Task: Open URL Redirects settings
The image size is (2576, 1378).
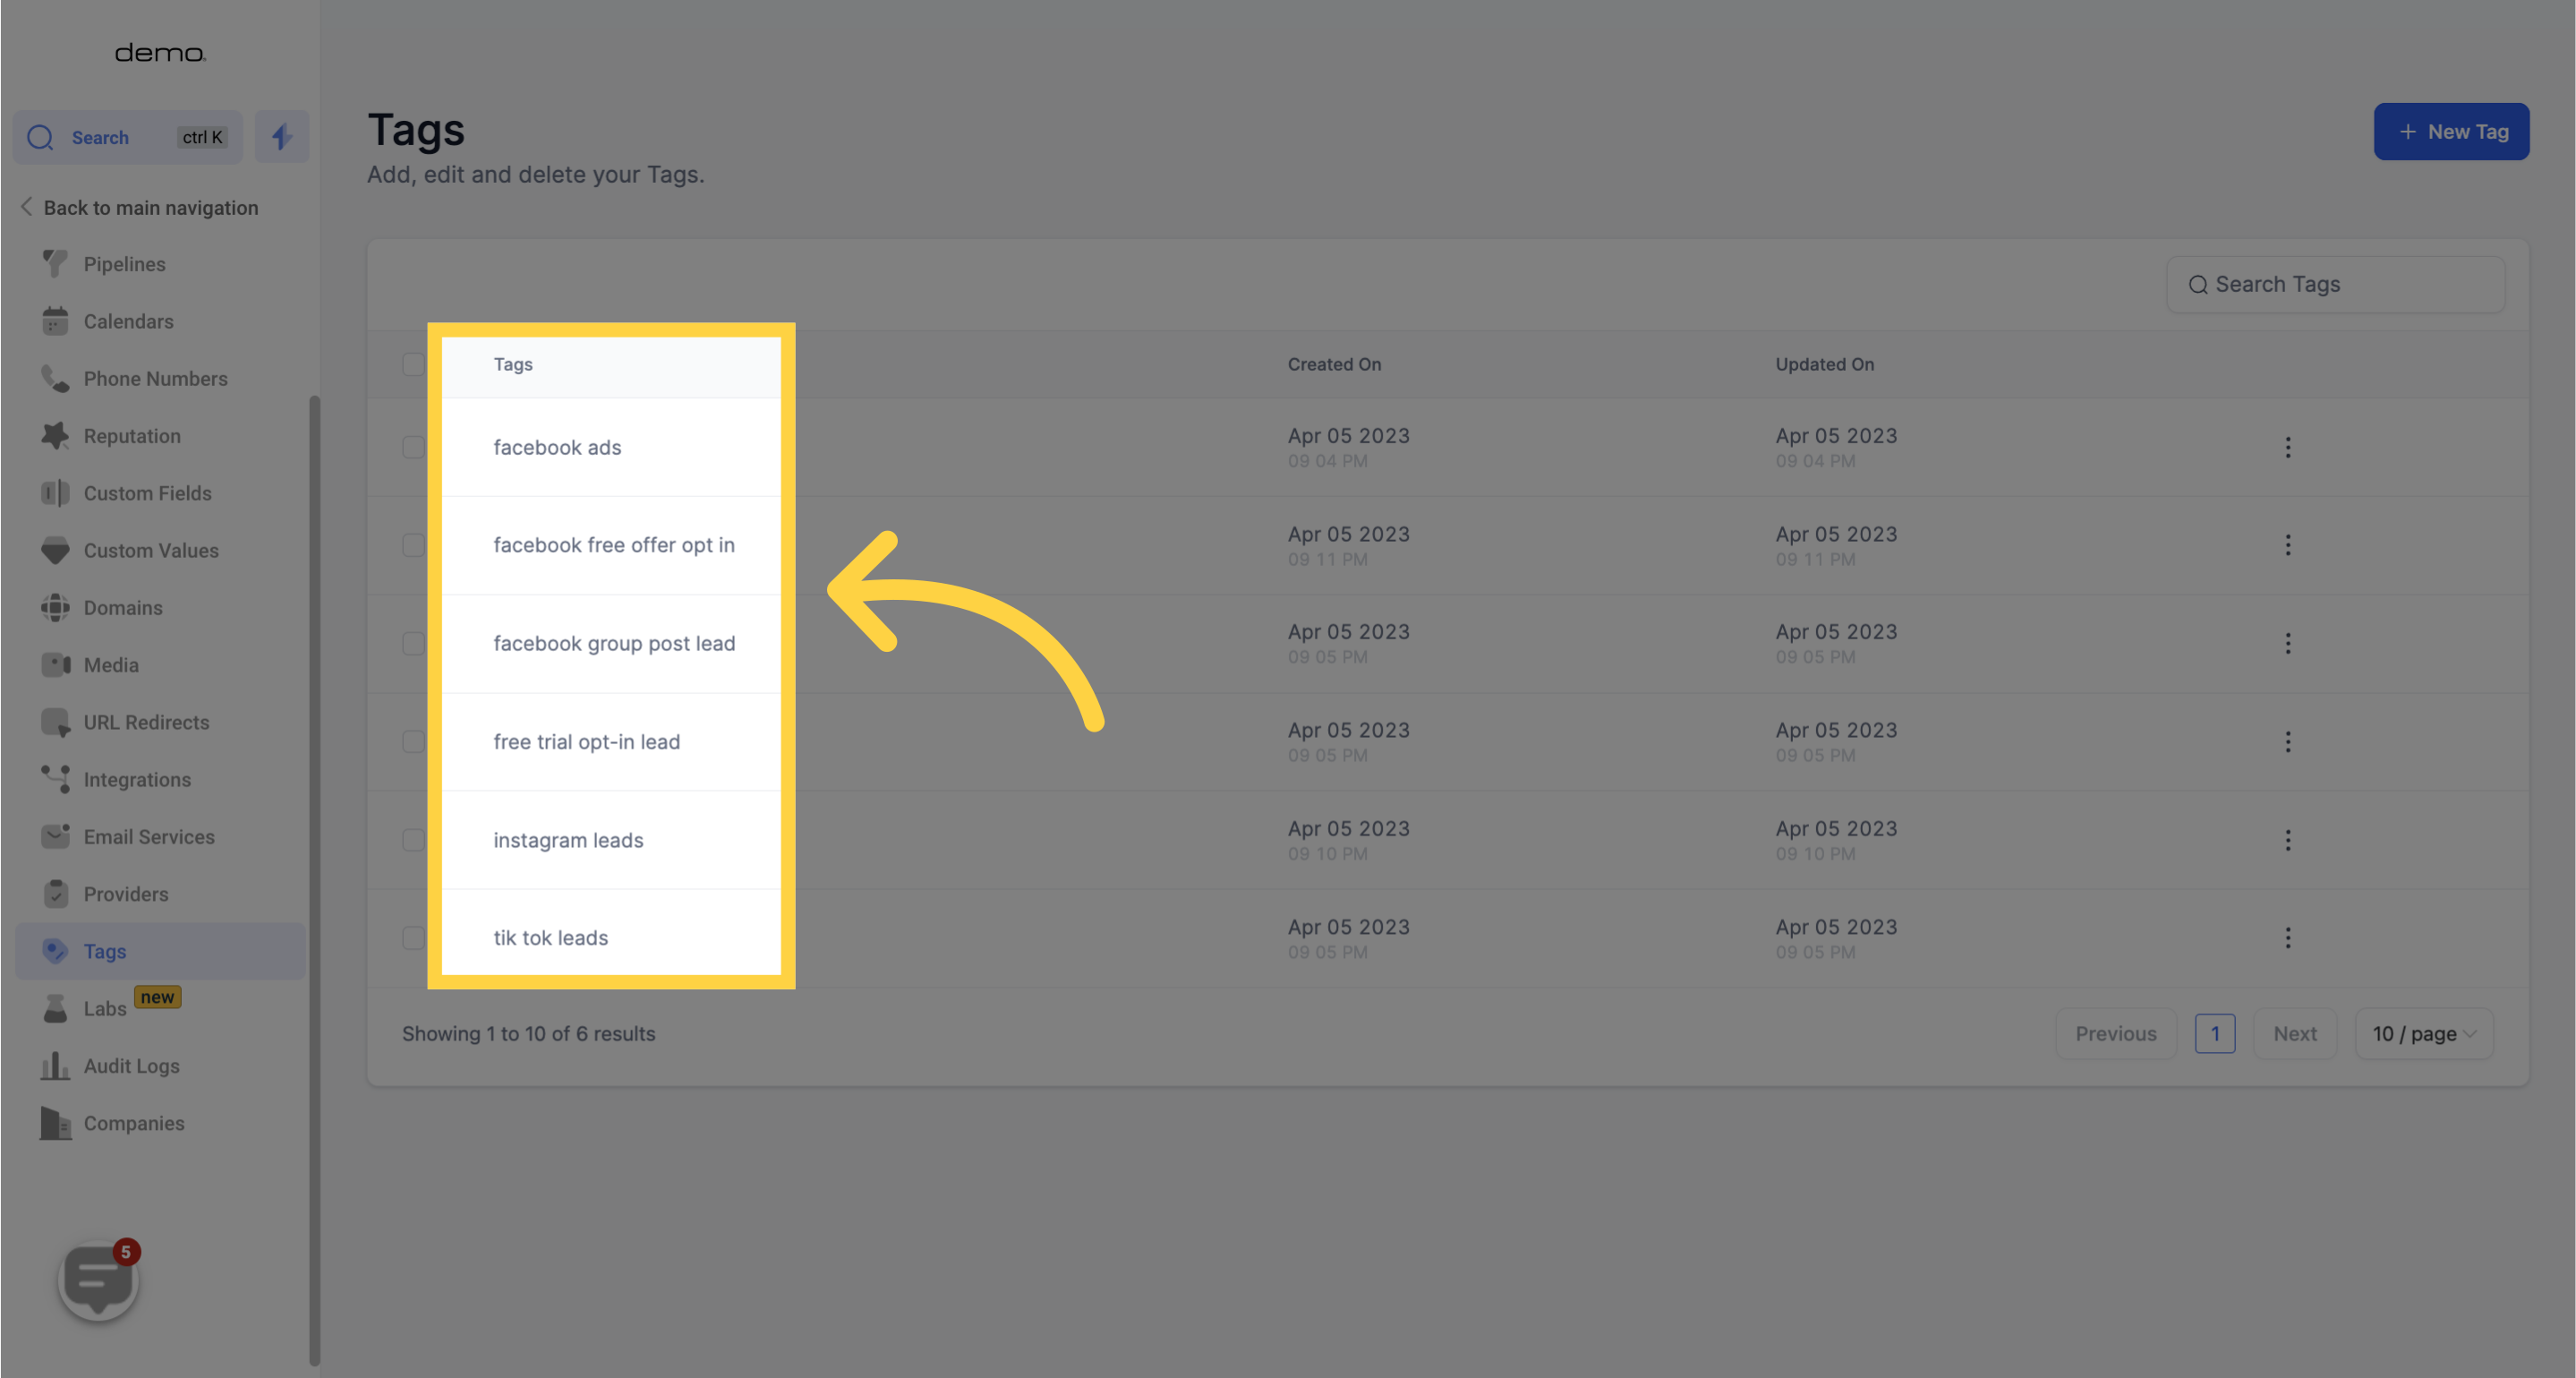Action: [x=146, y=721]
